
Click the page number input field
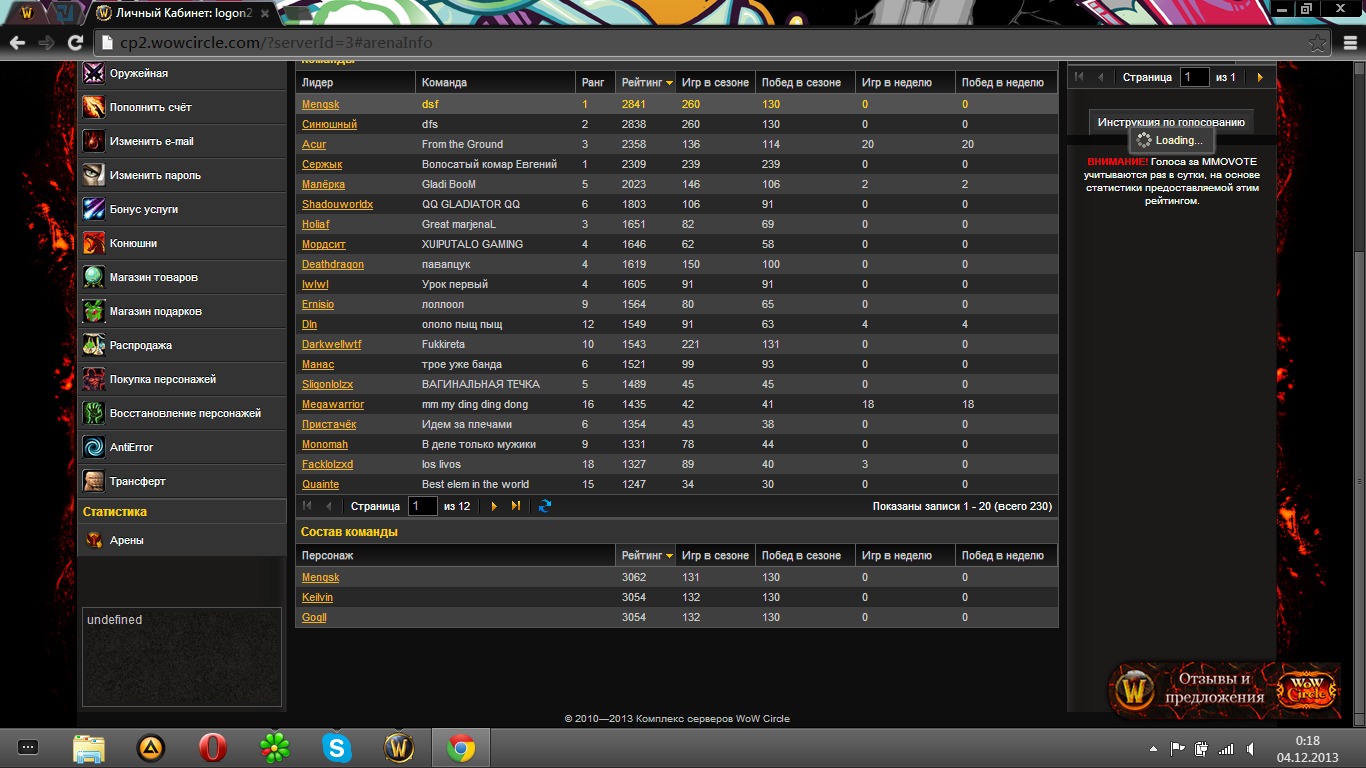pos(422,506)
